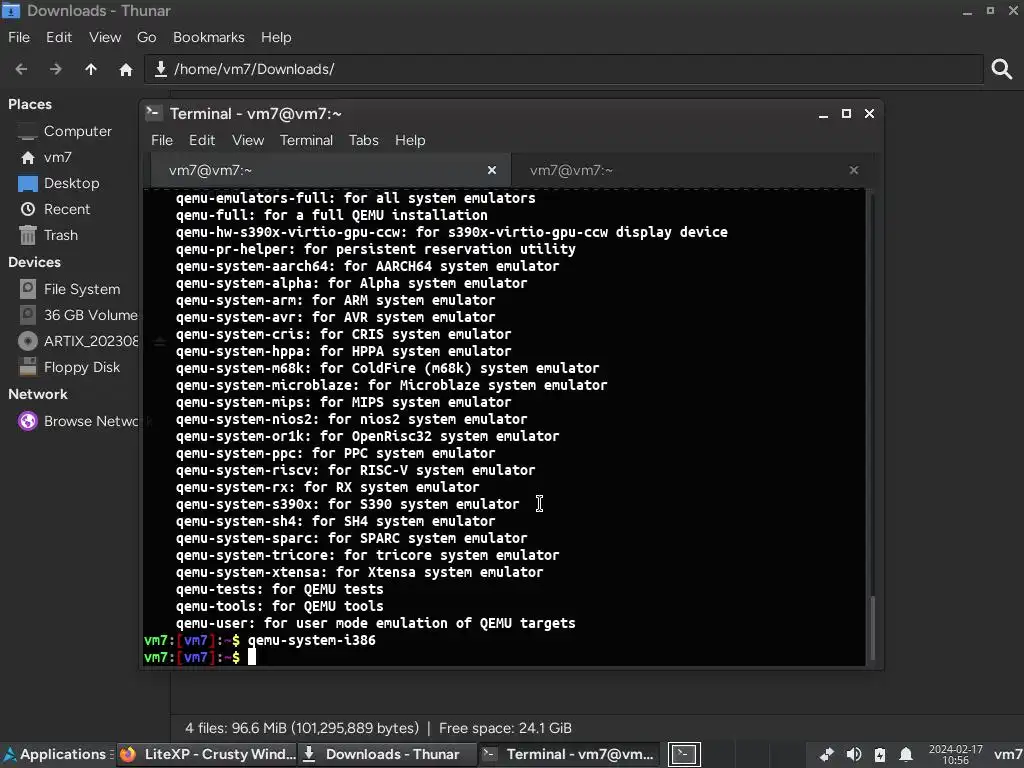The width and height of the screenshot is (1024, 768).
Task: Click the /home/vm7/Downloads/ path field
Action: point(564,69)
